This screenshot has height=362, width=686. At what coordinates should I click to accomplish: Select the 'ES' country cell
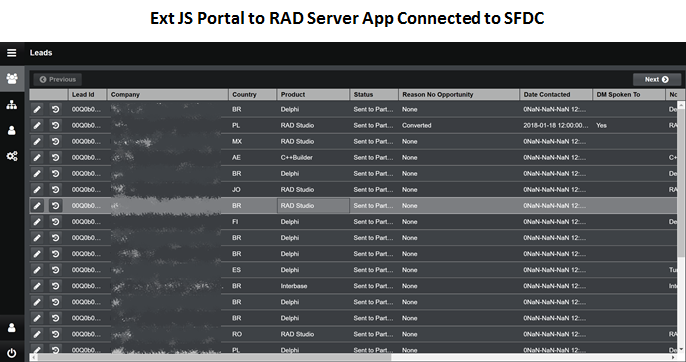click(252, 270)
